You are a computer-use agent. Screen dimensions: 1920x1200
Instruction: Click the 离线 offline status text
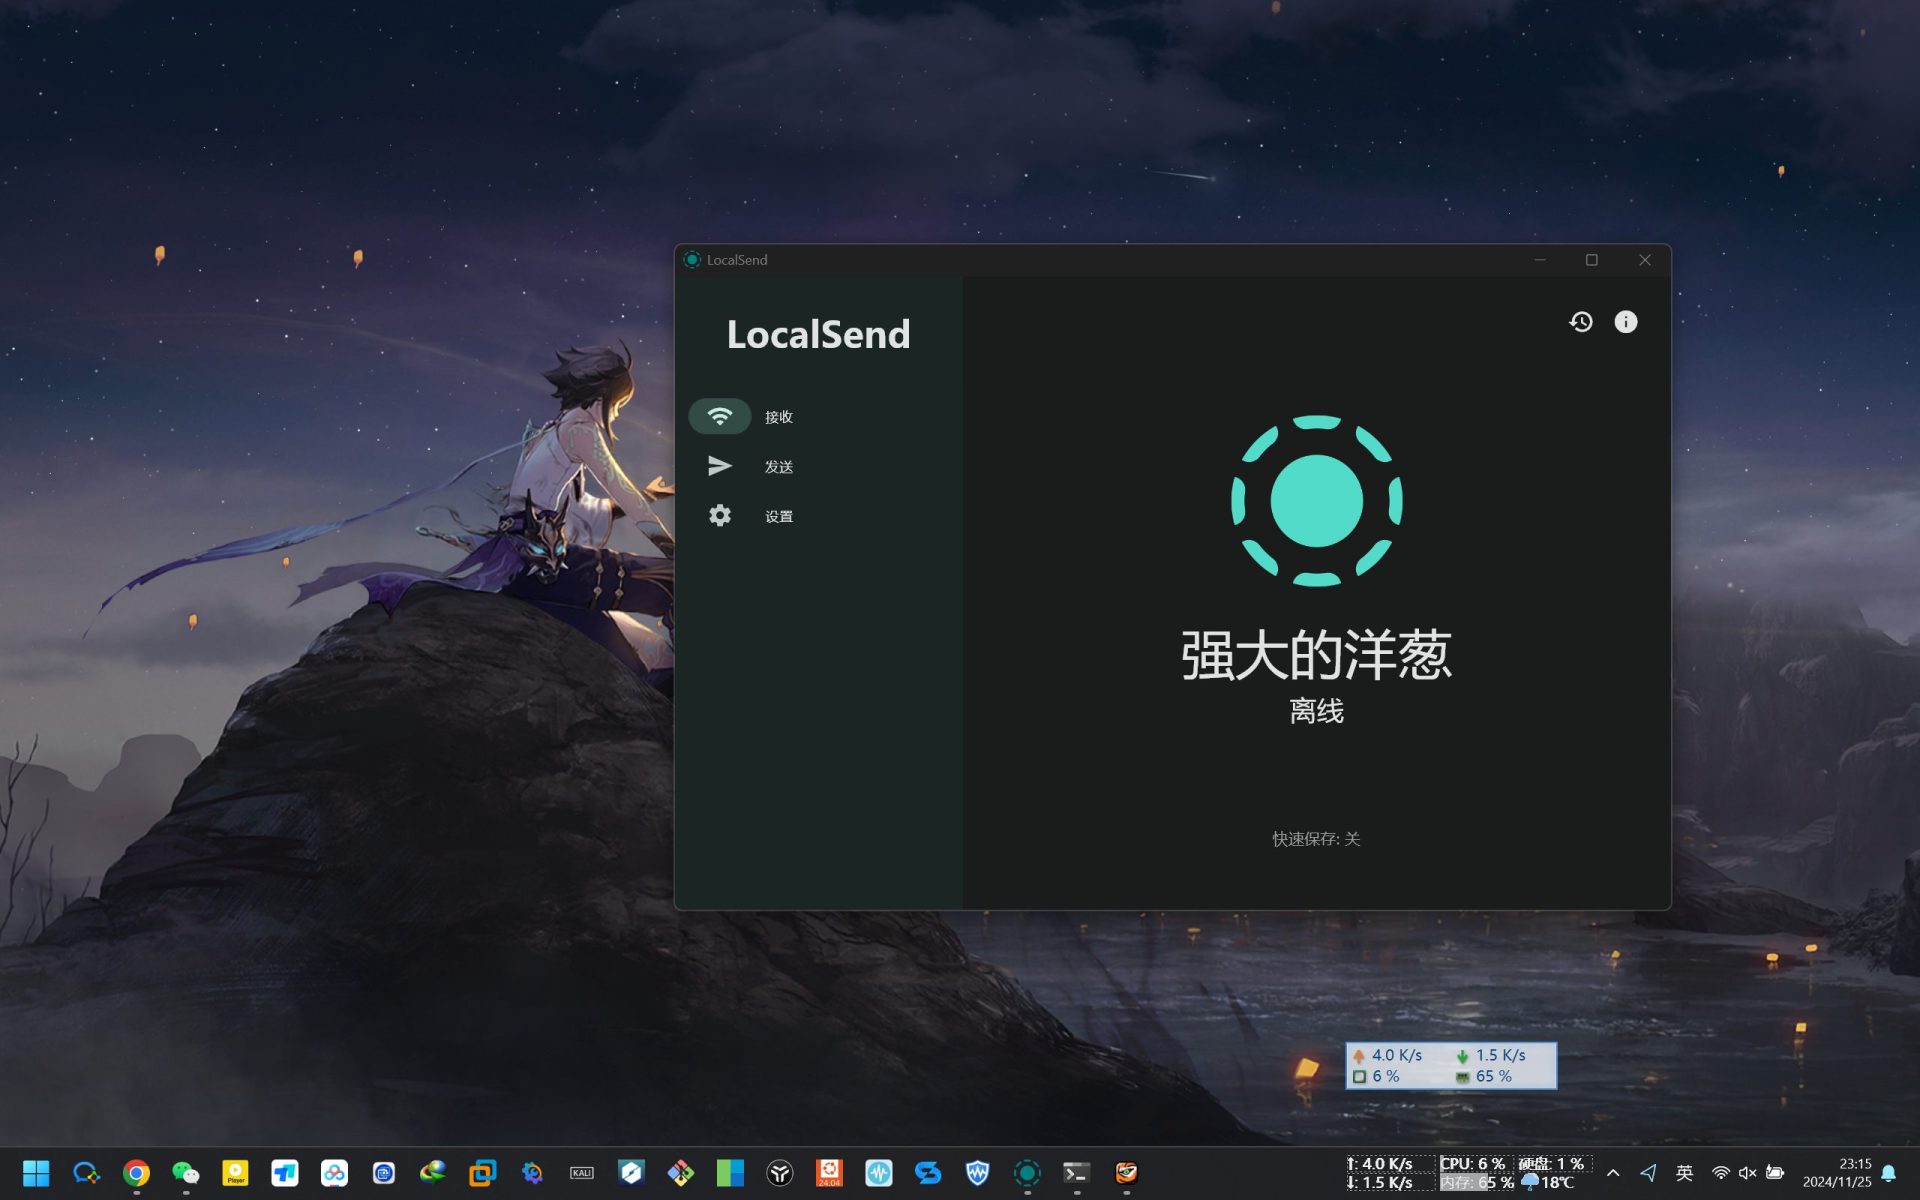[1316, 711]
